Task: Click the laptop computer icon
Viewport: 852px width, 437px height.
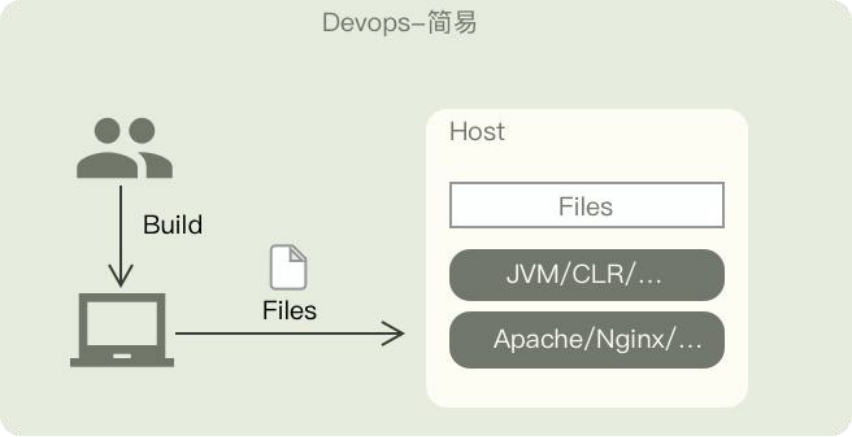Action: tap(122, 330)
